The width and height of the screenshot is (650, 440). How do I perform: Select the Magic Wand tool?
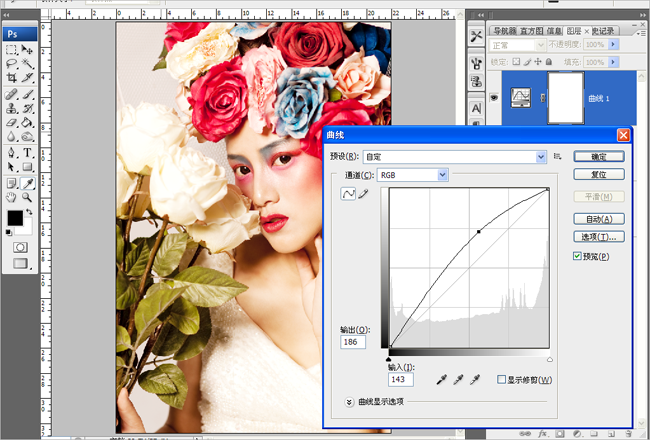pyautogui.click(x=27, y=63)
